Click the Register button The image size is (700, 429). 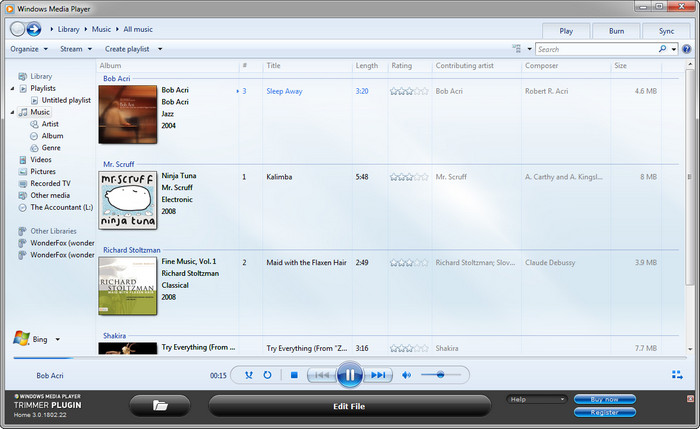point(605,412)
